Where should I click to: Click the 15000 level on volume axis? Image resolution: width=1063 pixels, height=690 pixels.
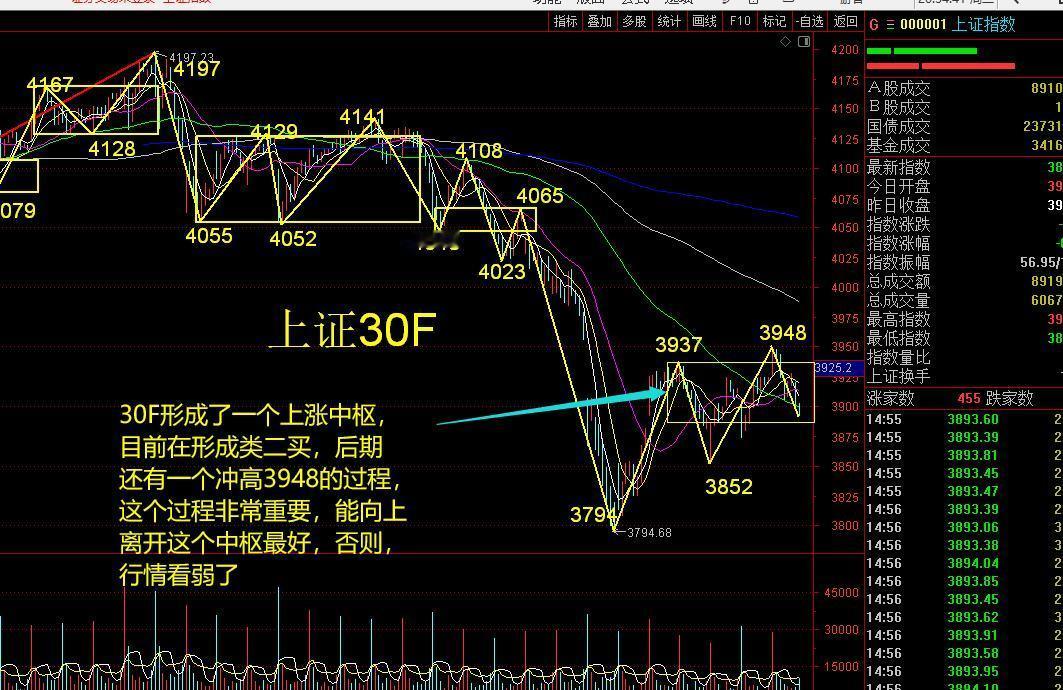pyautogui.click(x=841, y=666)
